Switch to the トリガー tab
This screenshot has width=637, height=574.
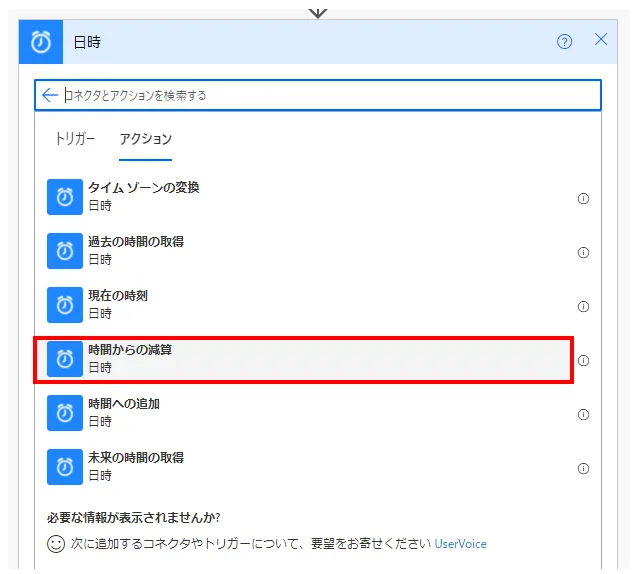pos(75,139)
